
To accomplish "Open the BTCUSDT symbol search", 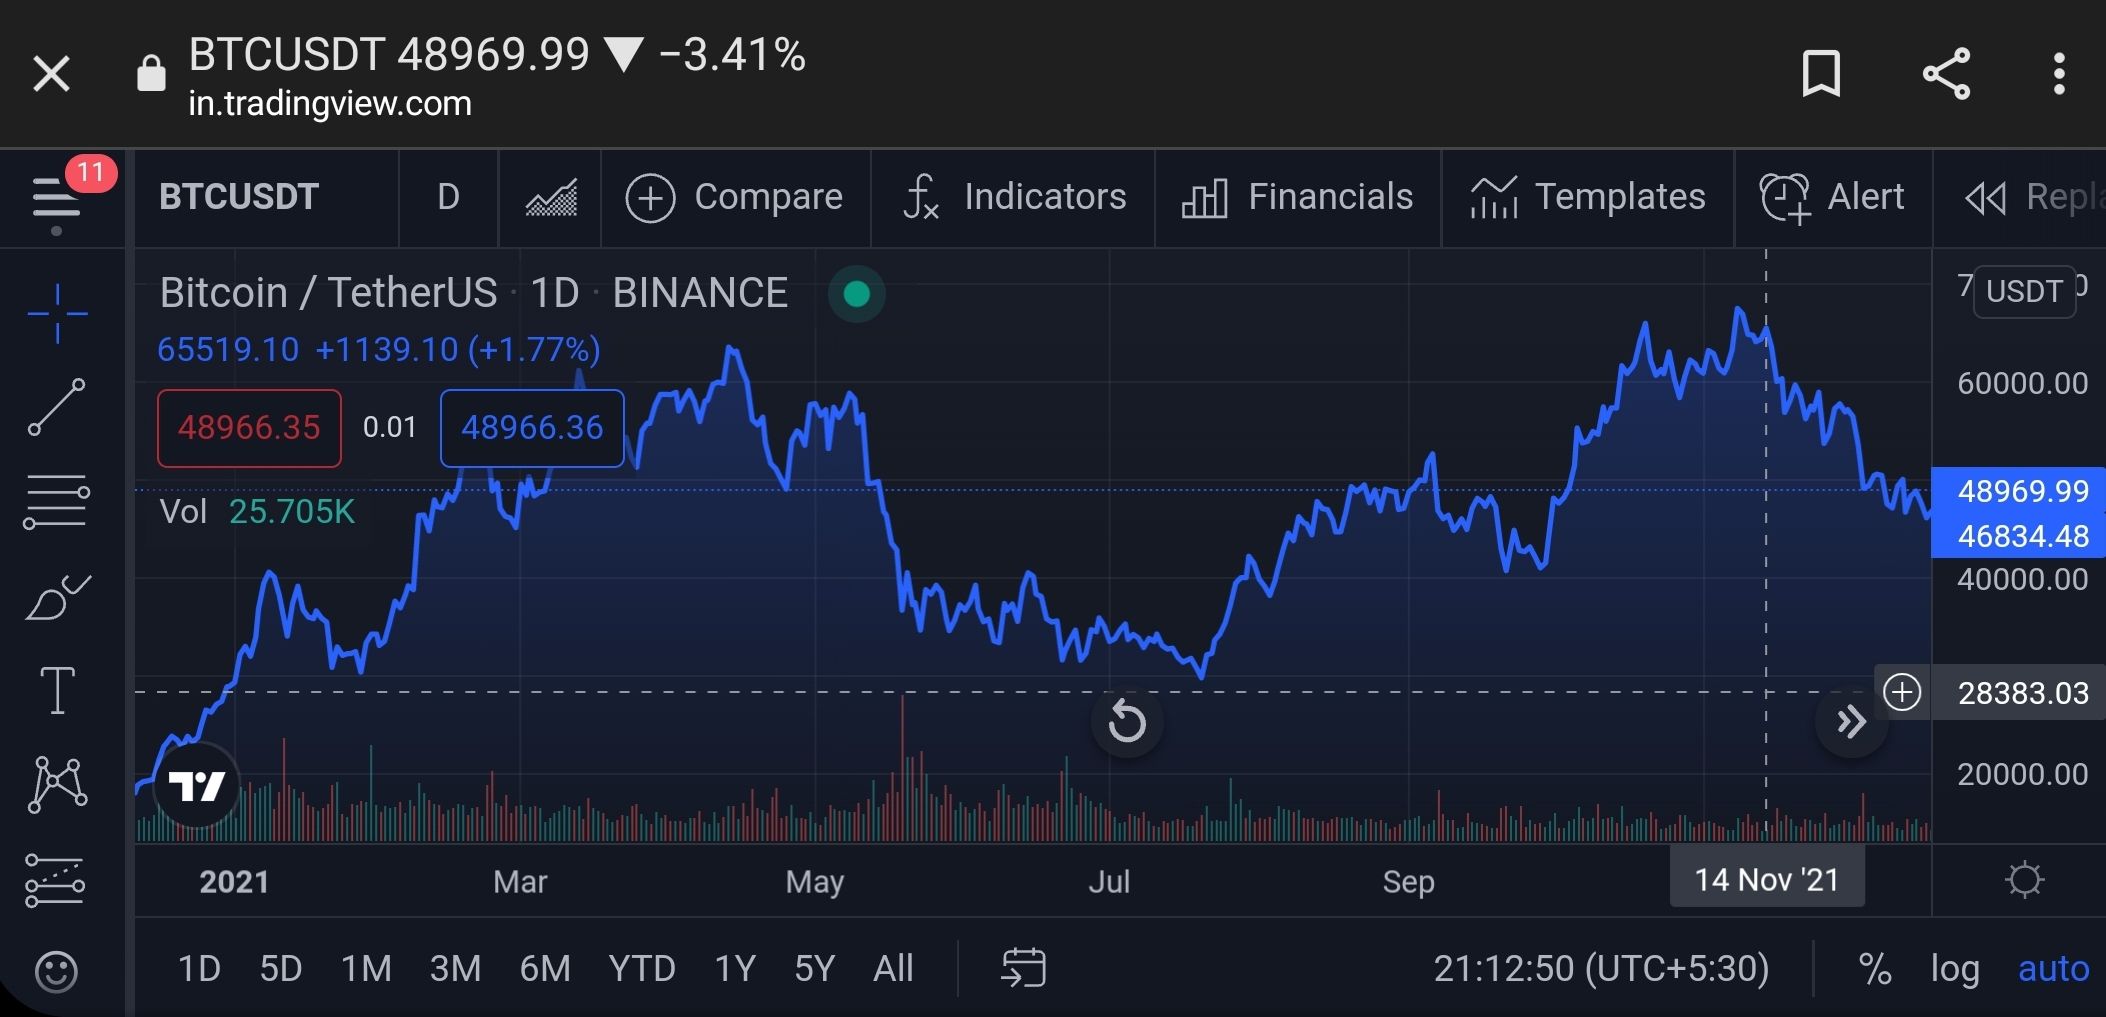I will [x=239, y=197].
